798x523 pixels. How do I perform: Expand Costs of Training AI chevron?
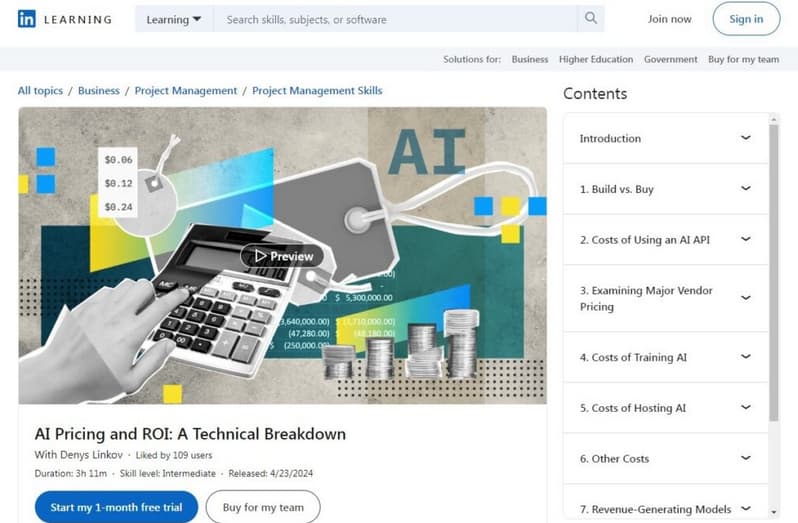tap(745, 357)
